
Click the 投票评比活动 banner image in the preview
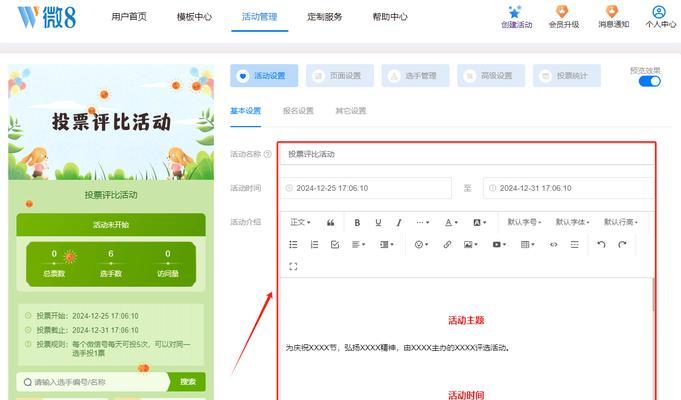point(111,122)
